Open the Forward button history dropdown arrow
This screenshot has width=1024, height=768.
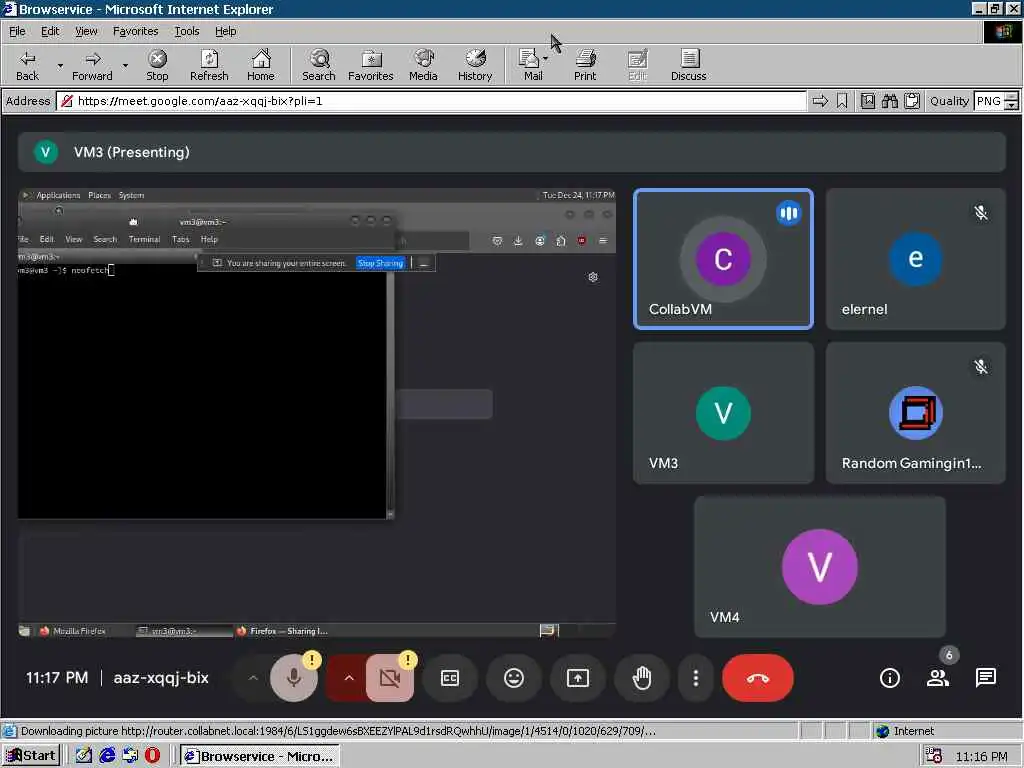click(x=125, y=65)
